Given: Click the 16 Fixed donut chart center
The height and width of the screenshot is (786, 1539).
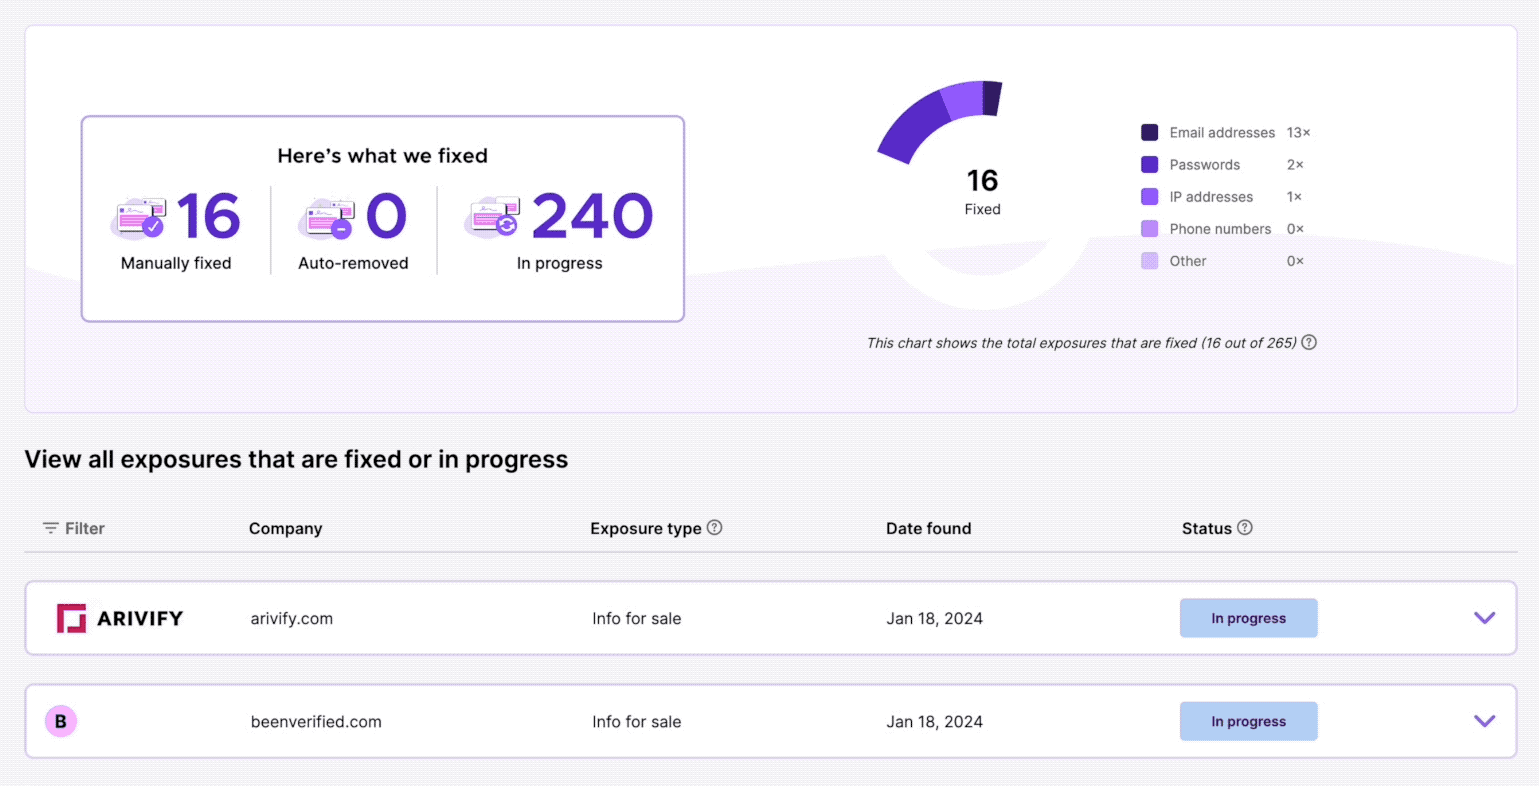Looking at the screenshot, I should tap(982, 190).
